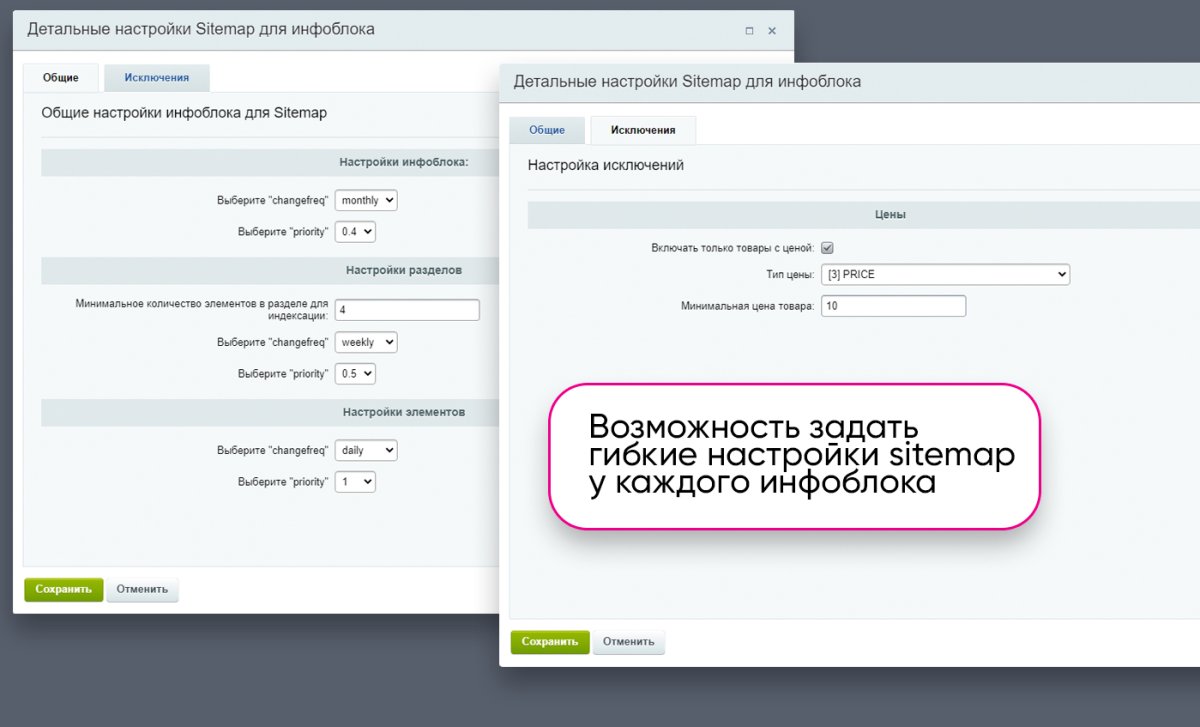Image resolution: width=1200 pixels, height=727 pixels.
Task: Open the Общие tab in back dialog
Action: tap(61, 78)
